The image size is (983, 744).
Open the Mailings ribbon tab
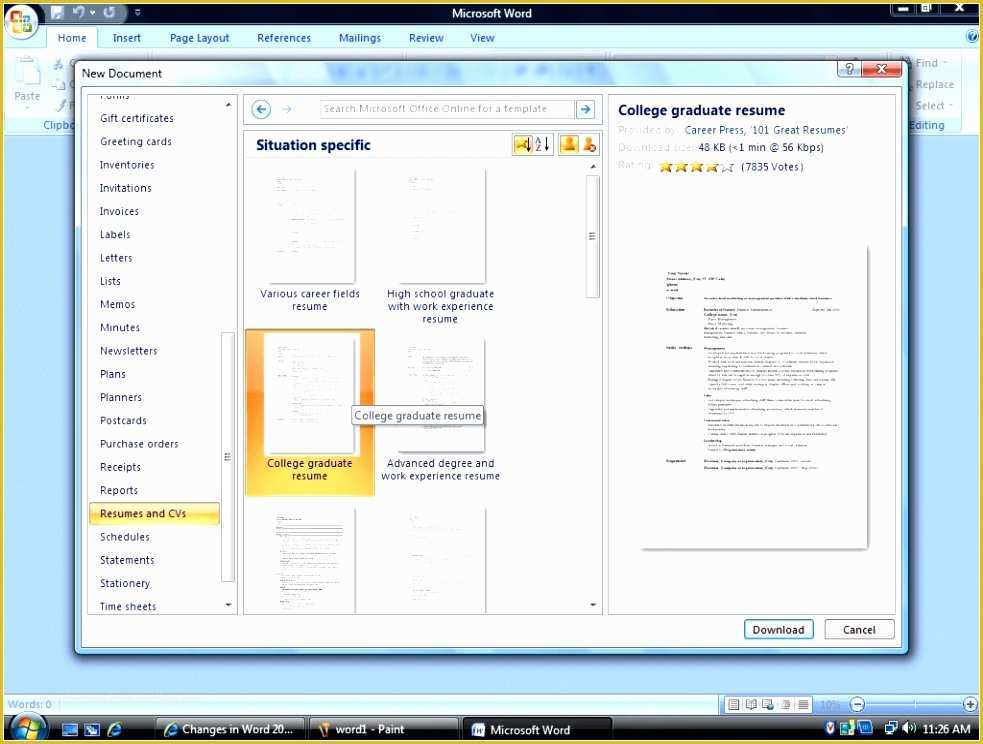pyautogui.click(x=359, y=38)
